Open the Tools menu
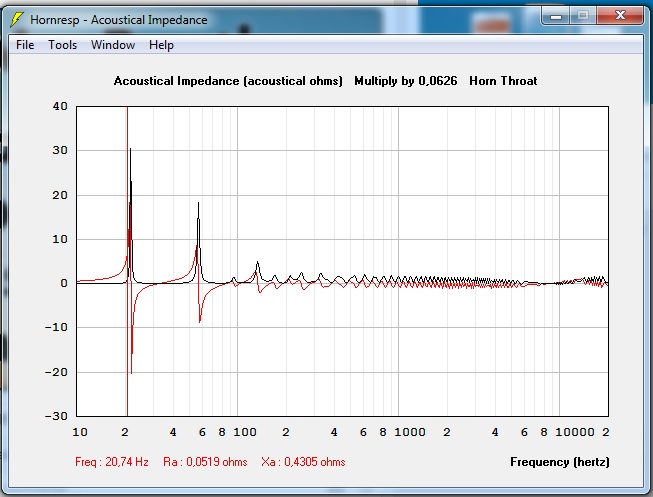This screenshot has width=653, height=497. pyautogui.click(x=62, y=45)
